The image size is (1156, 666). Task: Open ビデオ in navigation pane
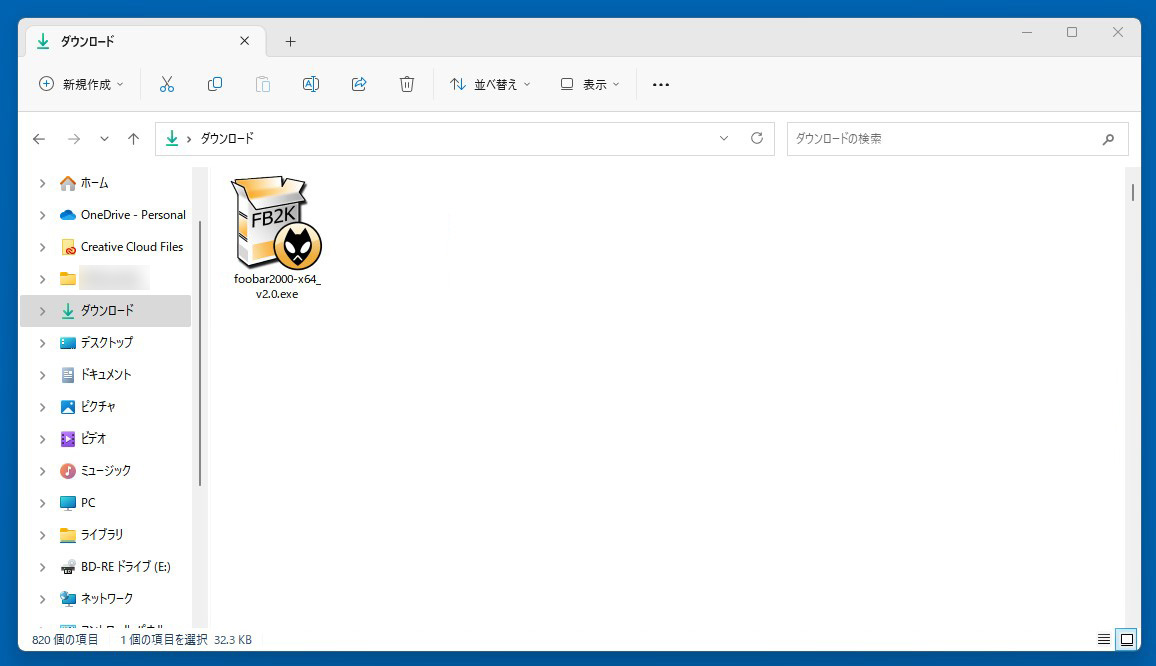[x=93, y=439]
